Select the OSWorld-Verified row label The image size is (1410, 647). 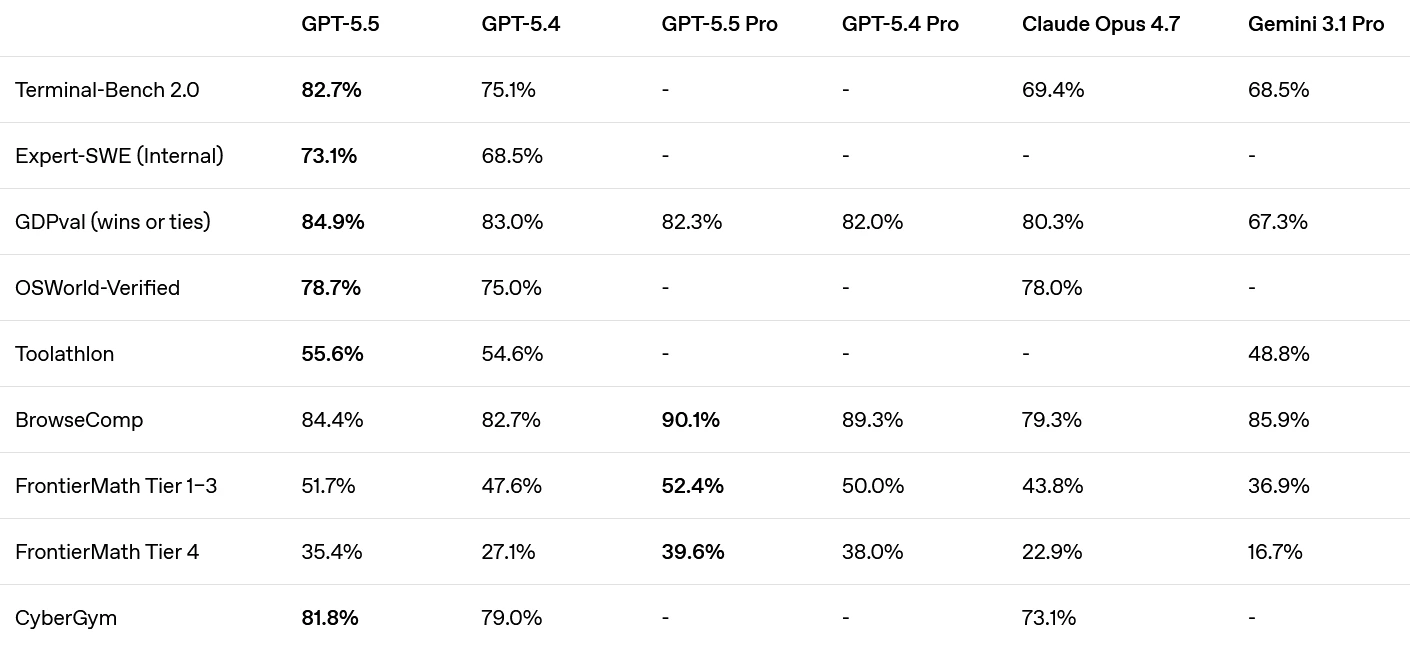pos(97,288)
